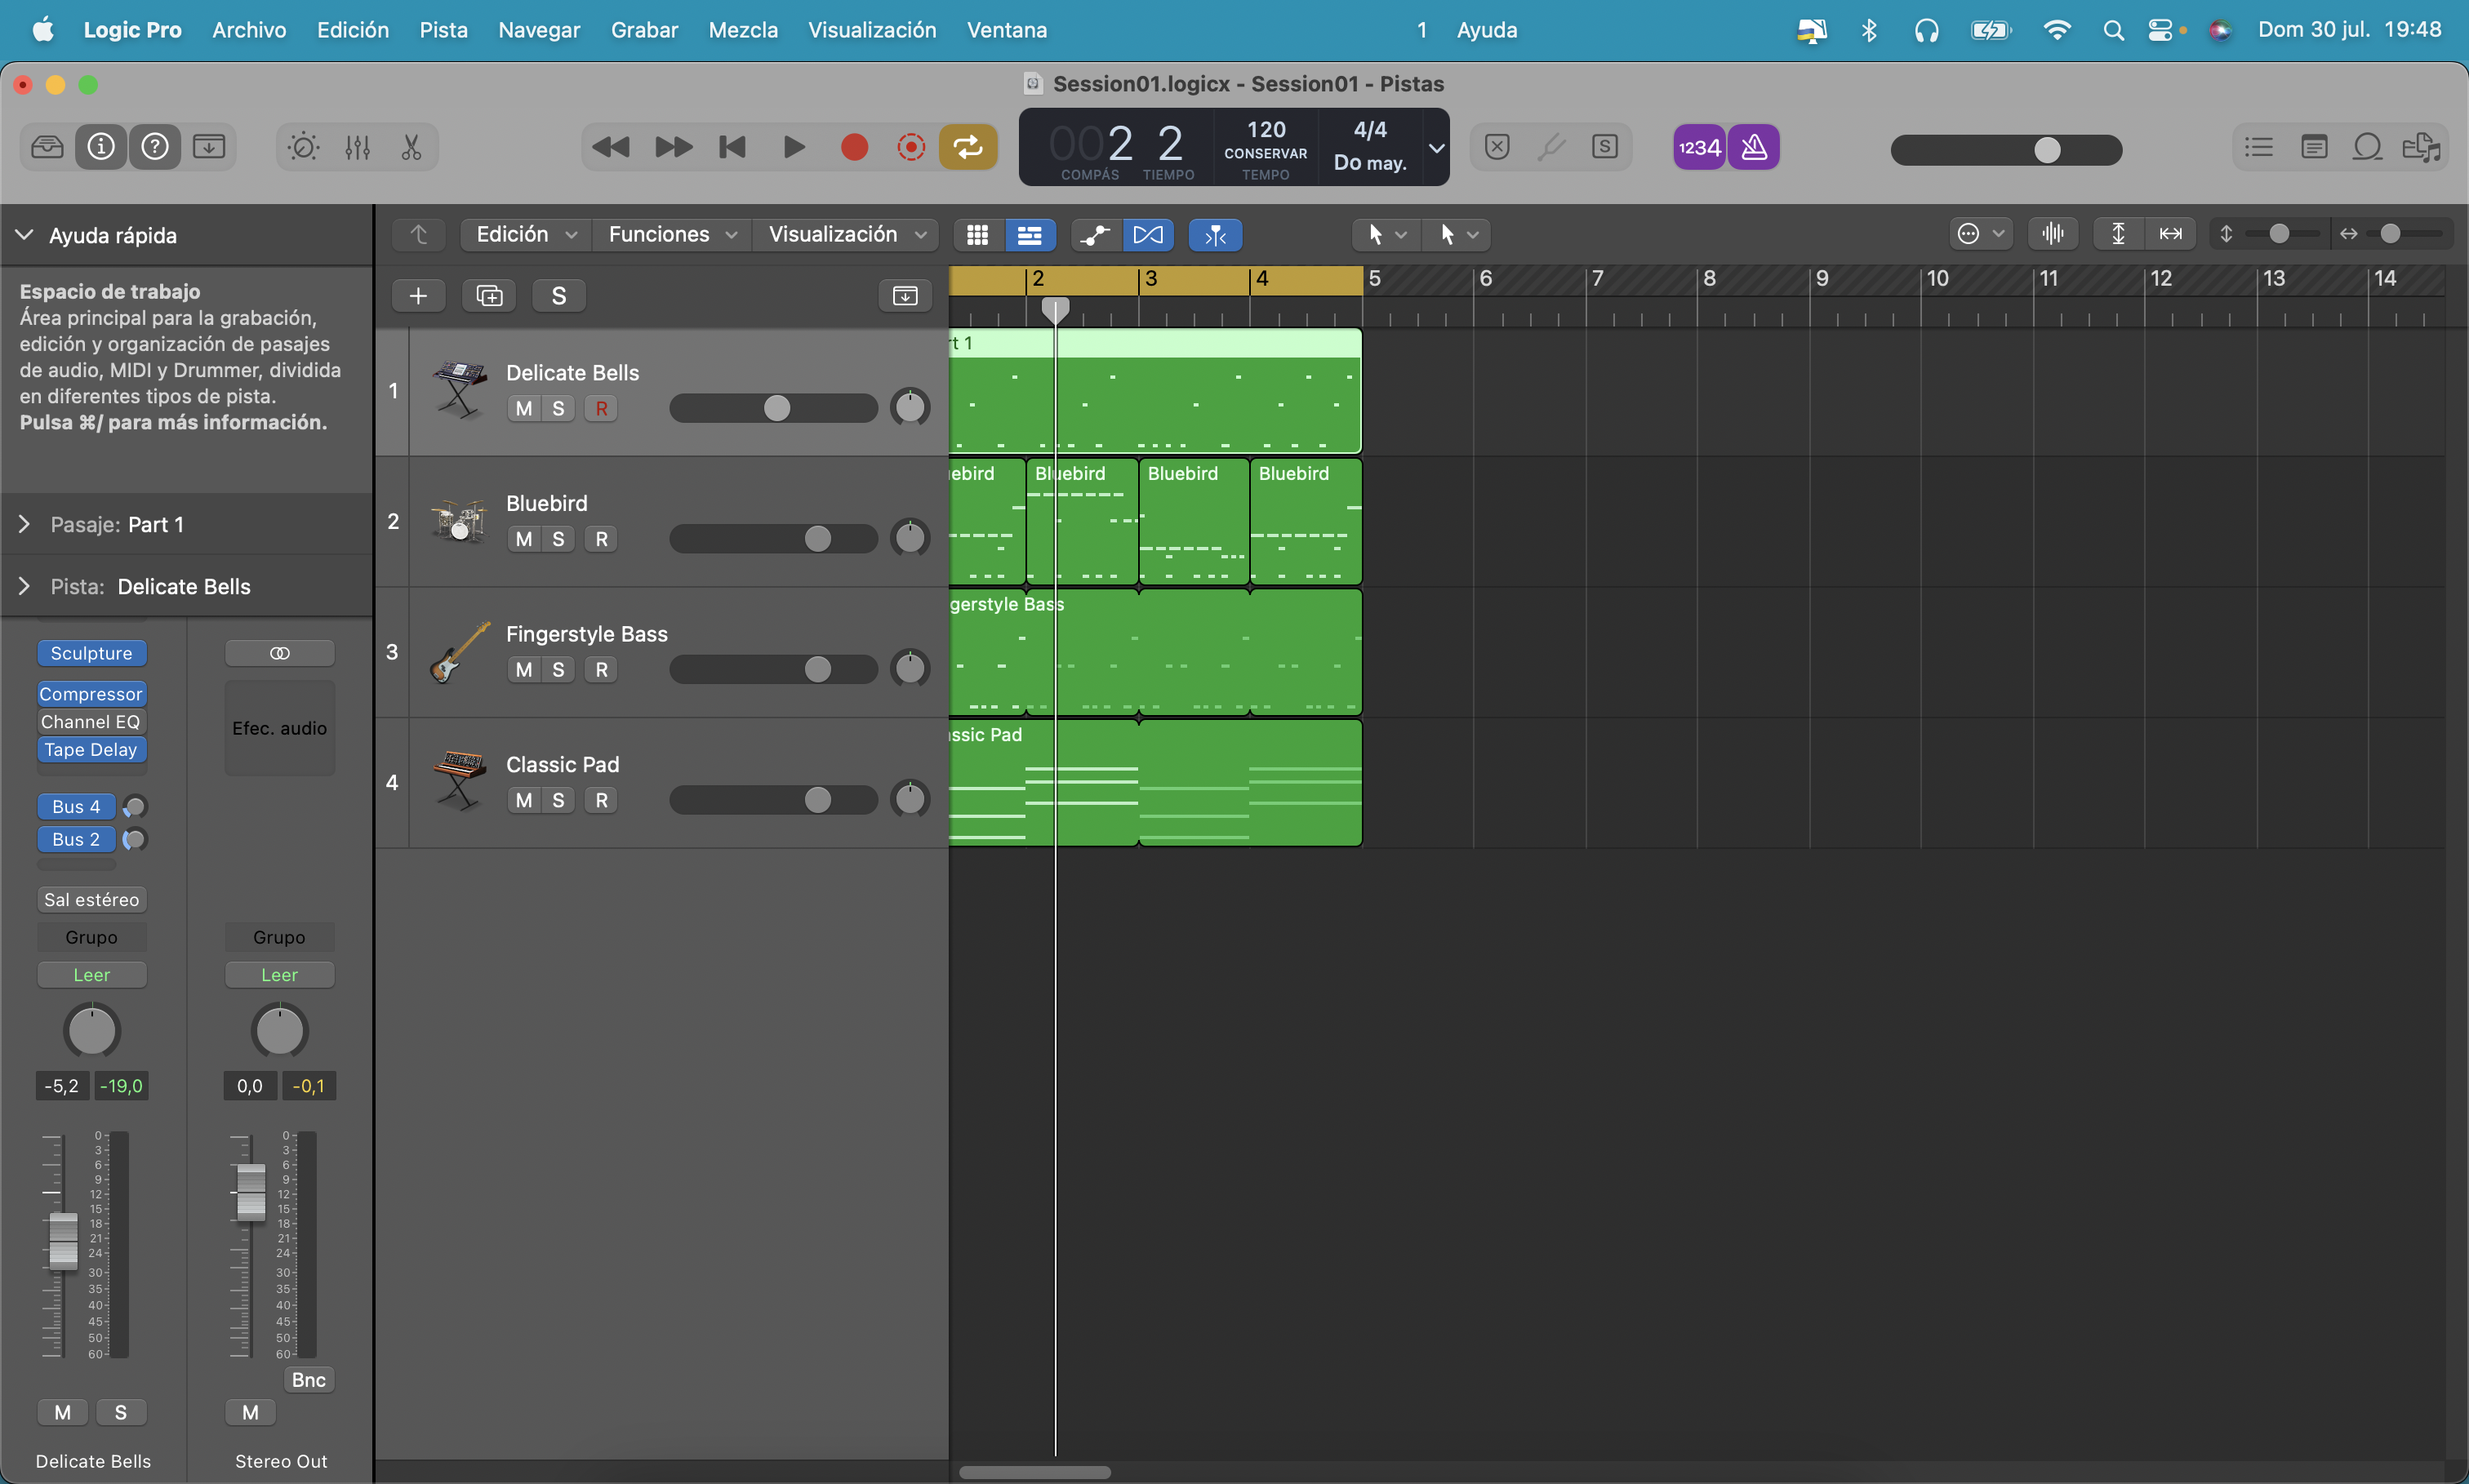This screenshot has height=1484, width=2469.
Task: Click the duplicate track button
Action: tap(489, 296)
